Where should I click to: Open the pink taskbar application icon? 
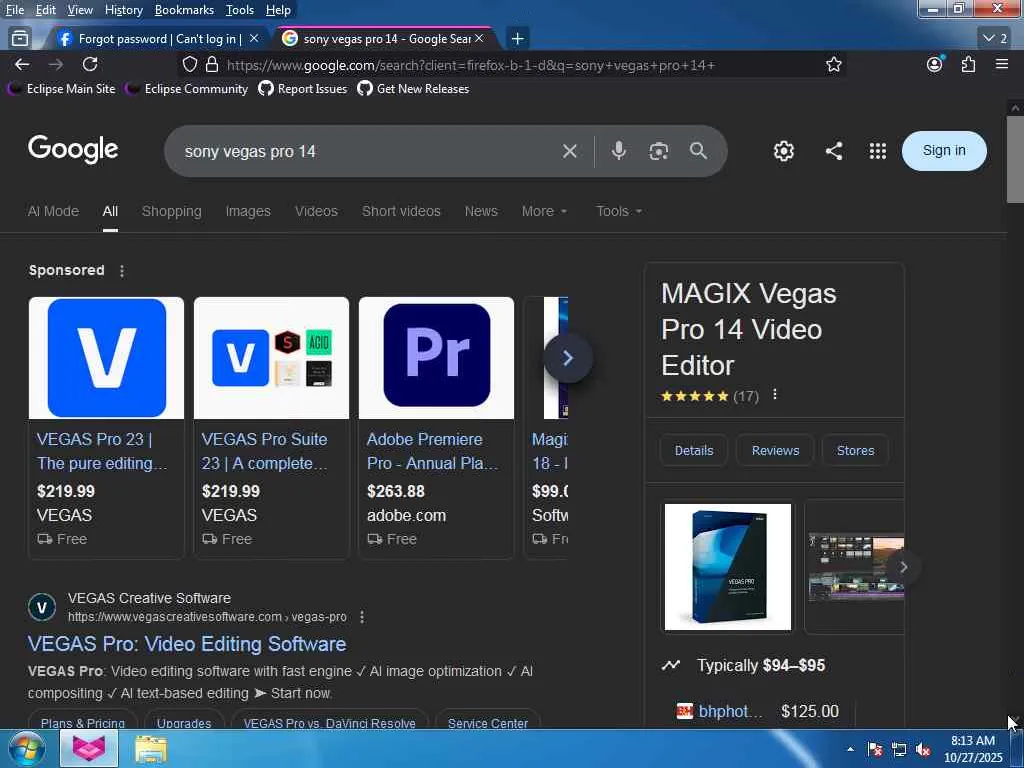[x=89, y=748]
